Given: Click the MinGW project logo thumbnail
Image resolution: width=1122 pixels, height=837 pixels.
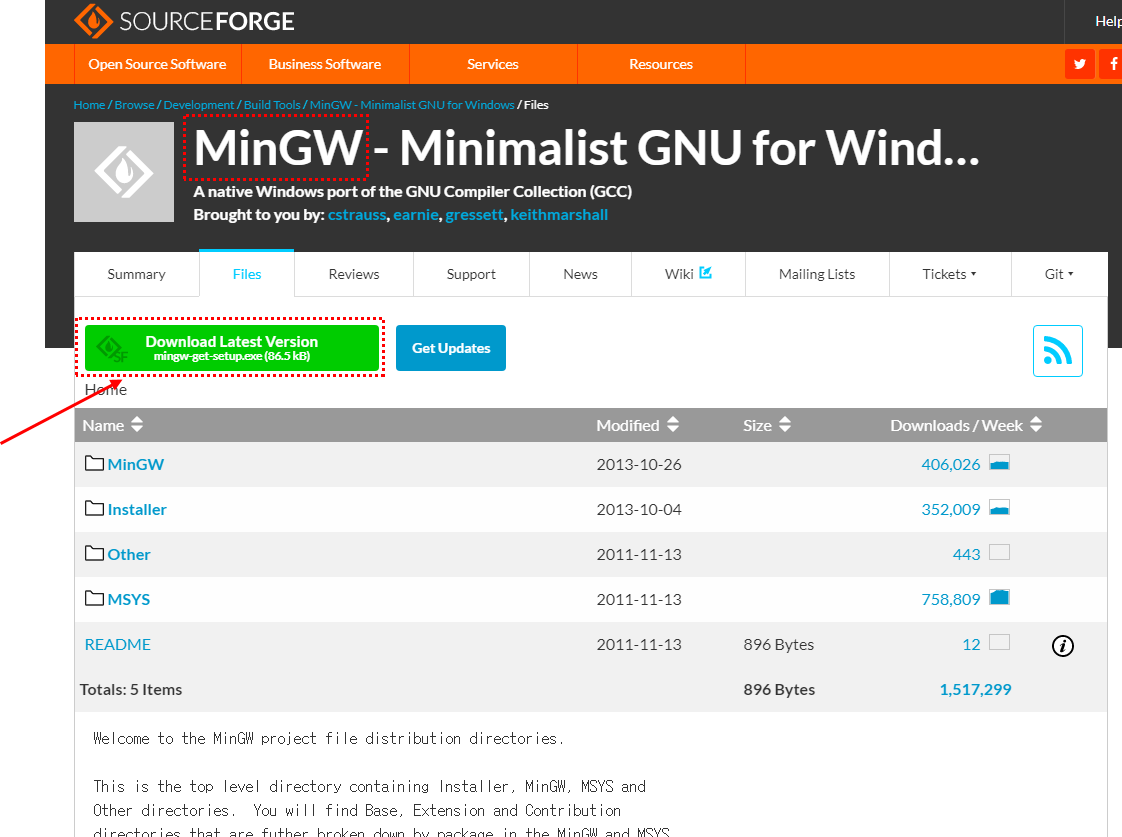Looking at the screenshot, I should [x=124, y=172].
